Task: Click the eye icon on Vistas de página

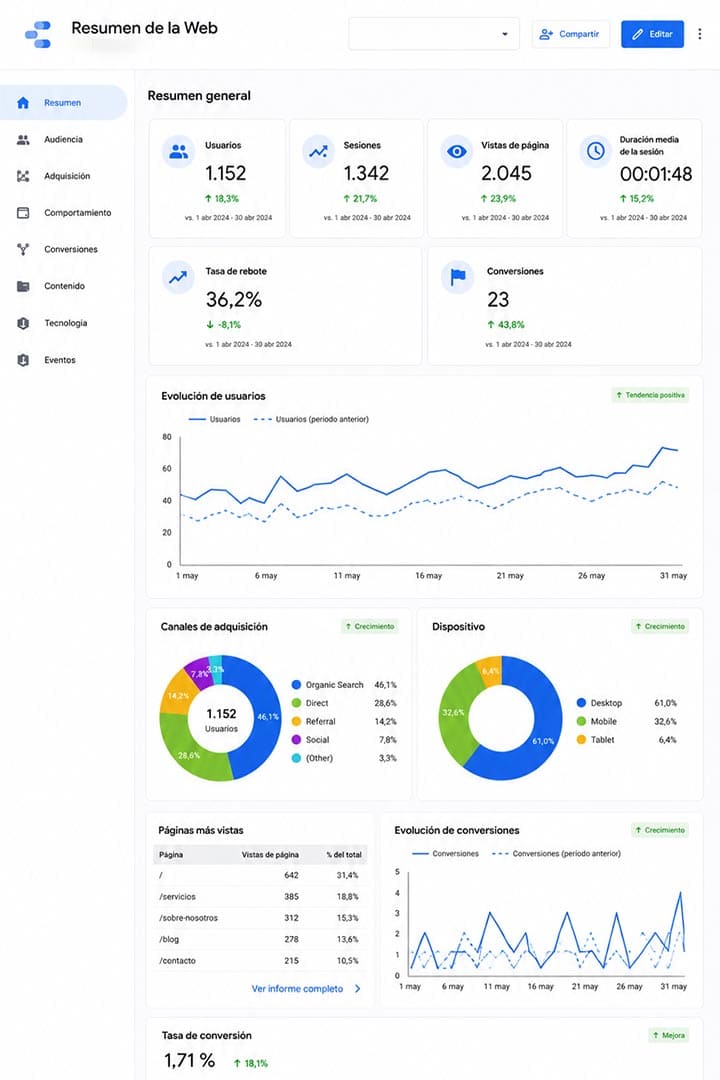Action: (457, 152)
